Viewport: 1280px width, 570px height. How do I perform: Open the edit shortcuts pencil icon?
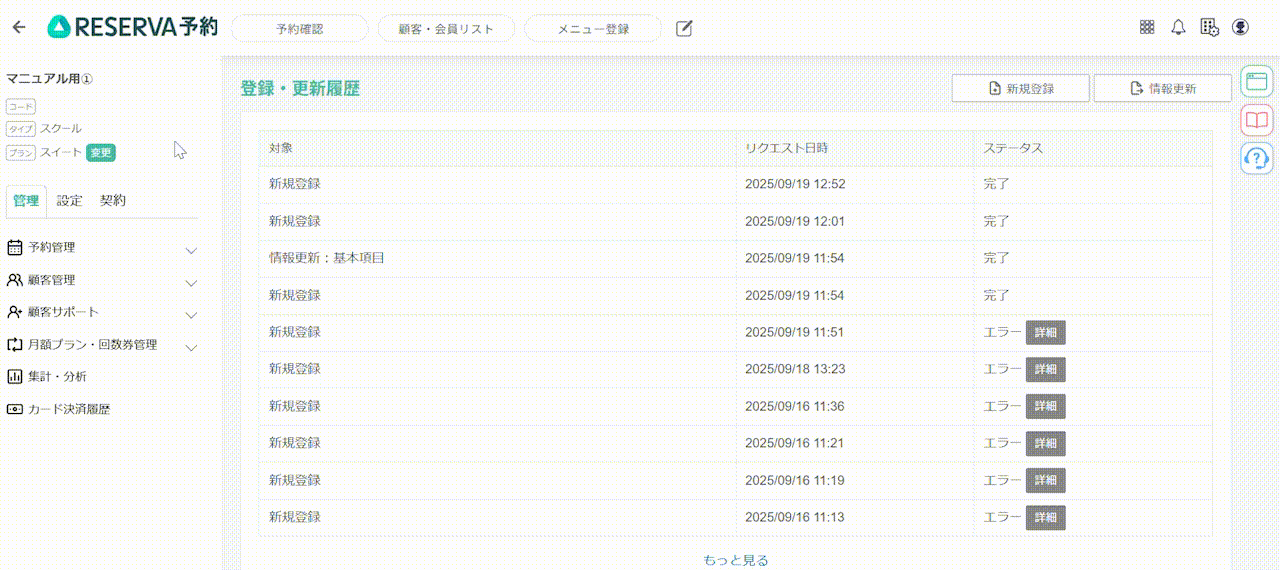[x=684, y=28]
